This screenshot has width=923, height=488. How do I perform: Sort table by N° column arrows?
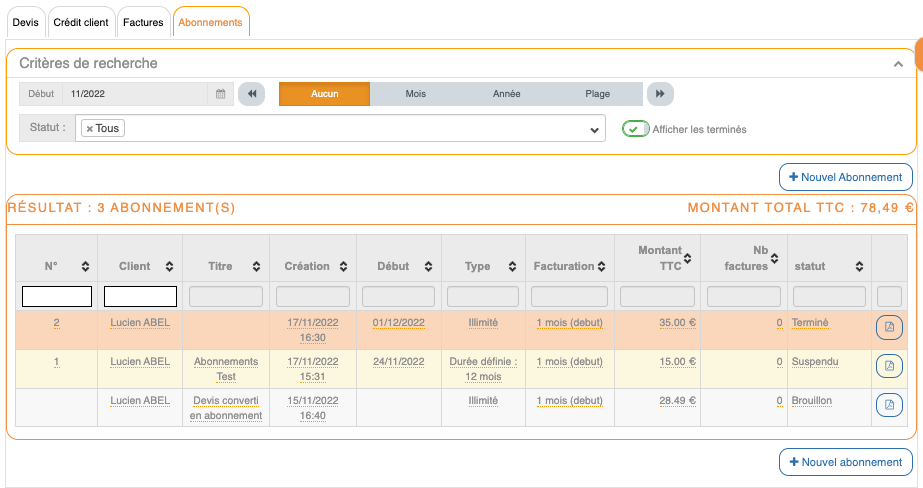point(84,267)
